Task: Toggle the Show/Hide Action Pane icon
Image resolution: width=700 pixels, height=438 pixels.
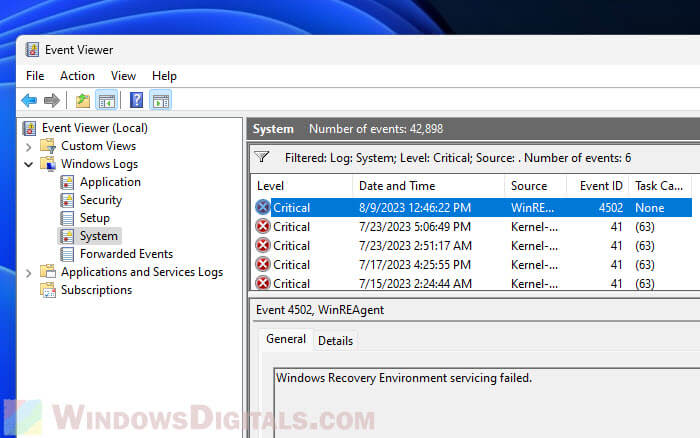Action: pos(161,100)
